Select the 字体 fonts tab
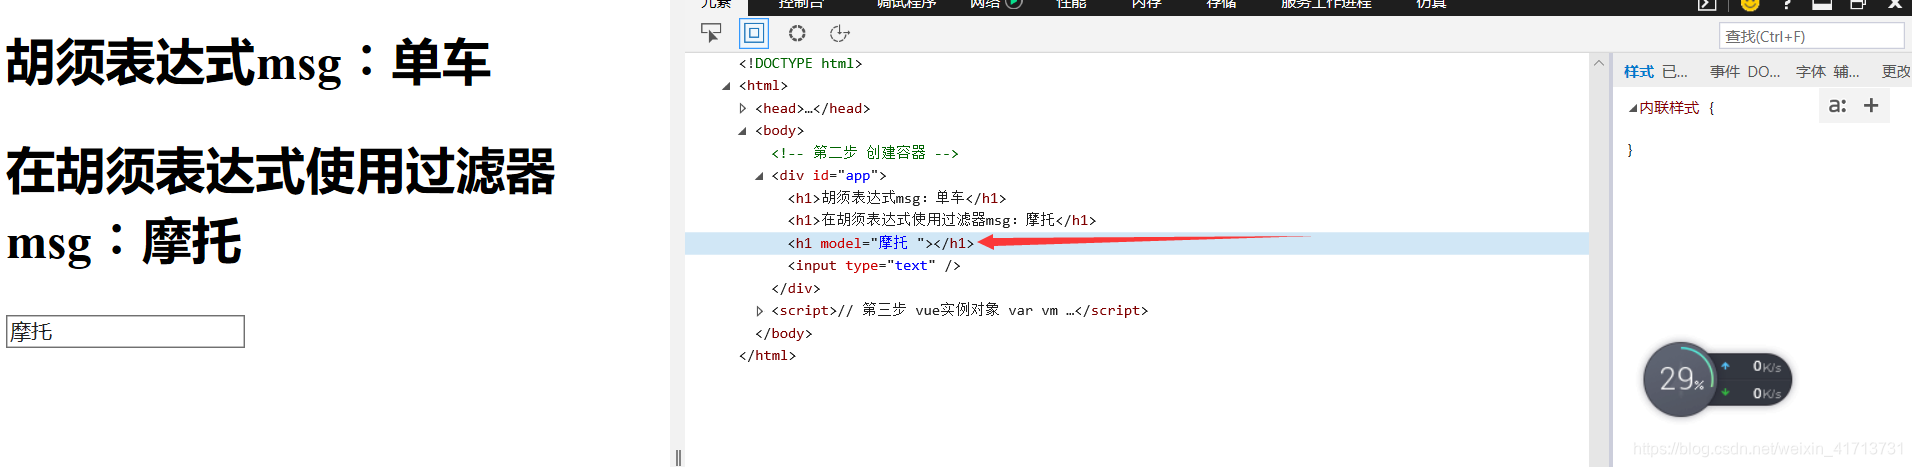 coord(1811,71)
